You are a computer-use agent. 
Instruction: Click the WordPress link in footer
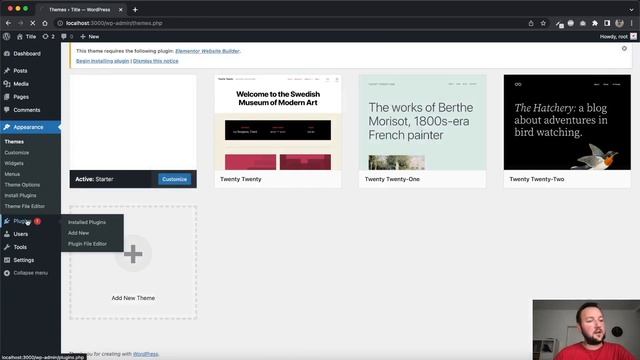coord(145,354)
